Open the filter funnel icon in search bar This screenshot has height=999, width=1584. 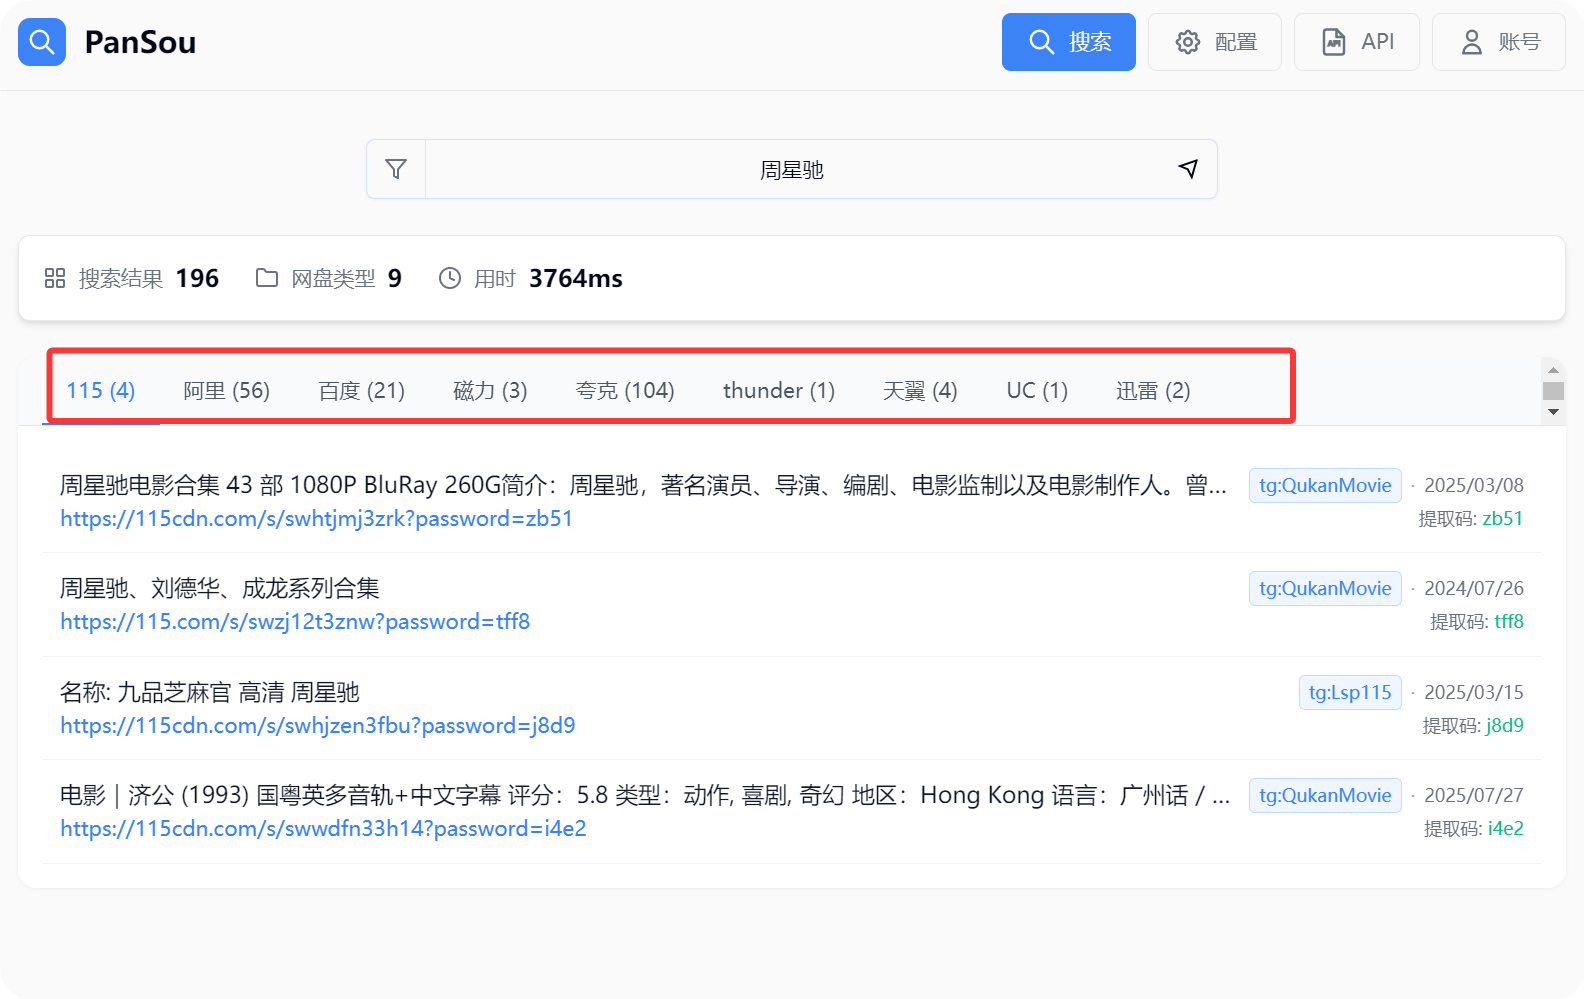tap(396, 169)
